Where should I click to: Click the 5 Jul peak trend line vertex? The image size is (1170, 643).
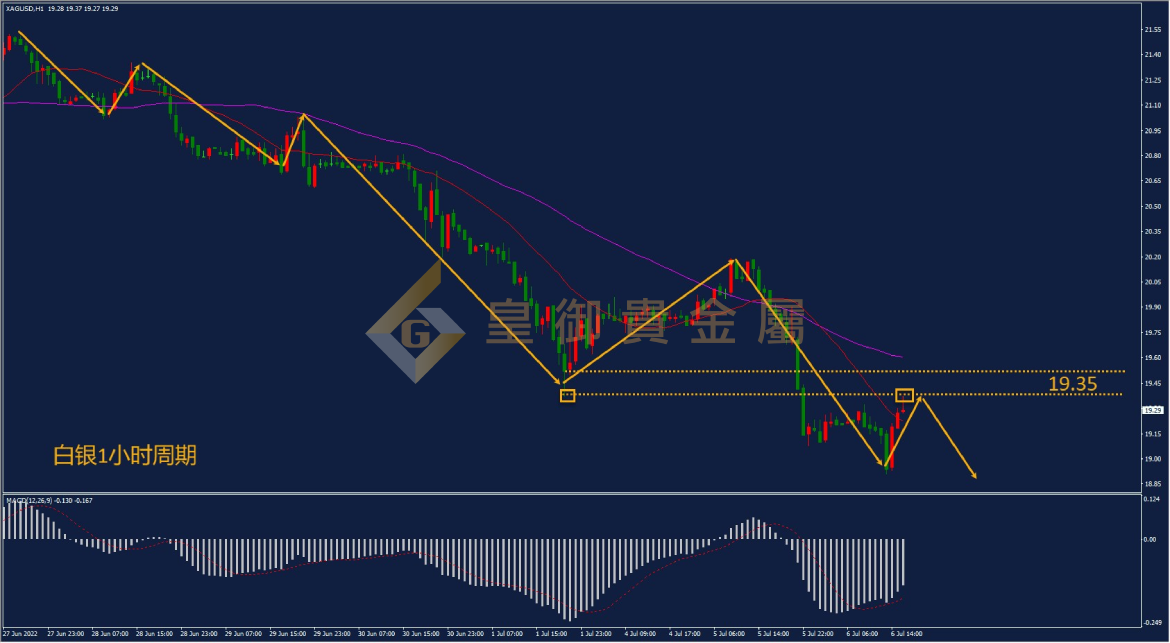(735, 260)
